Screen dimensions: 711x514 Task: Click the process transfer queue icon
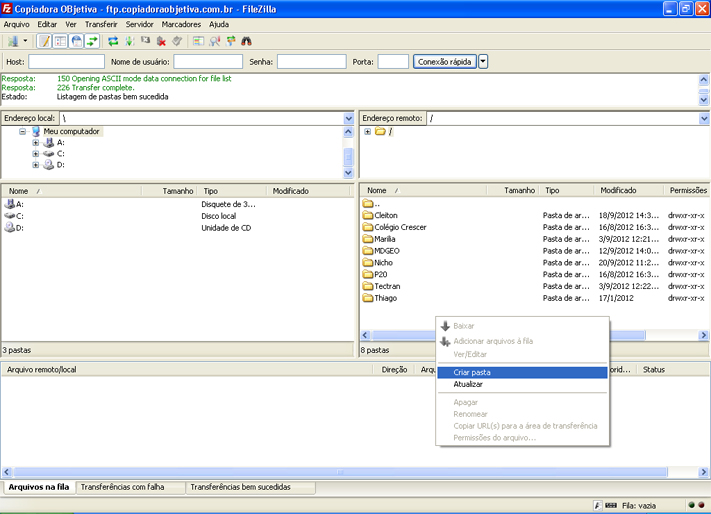pos(129,41)
